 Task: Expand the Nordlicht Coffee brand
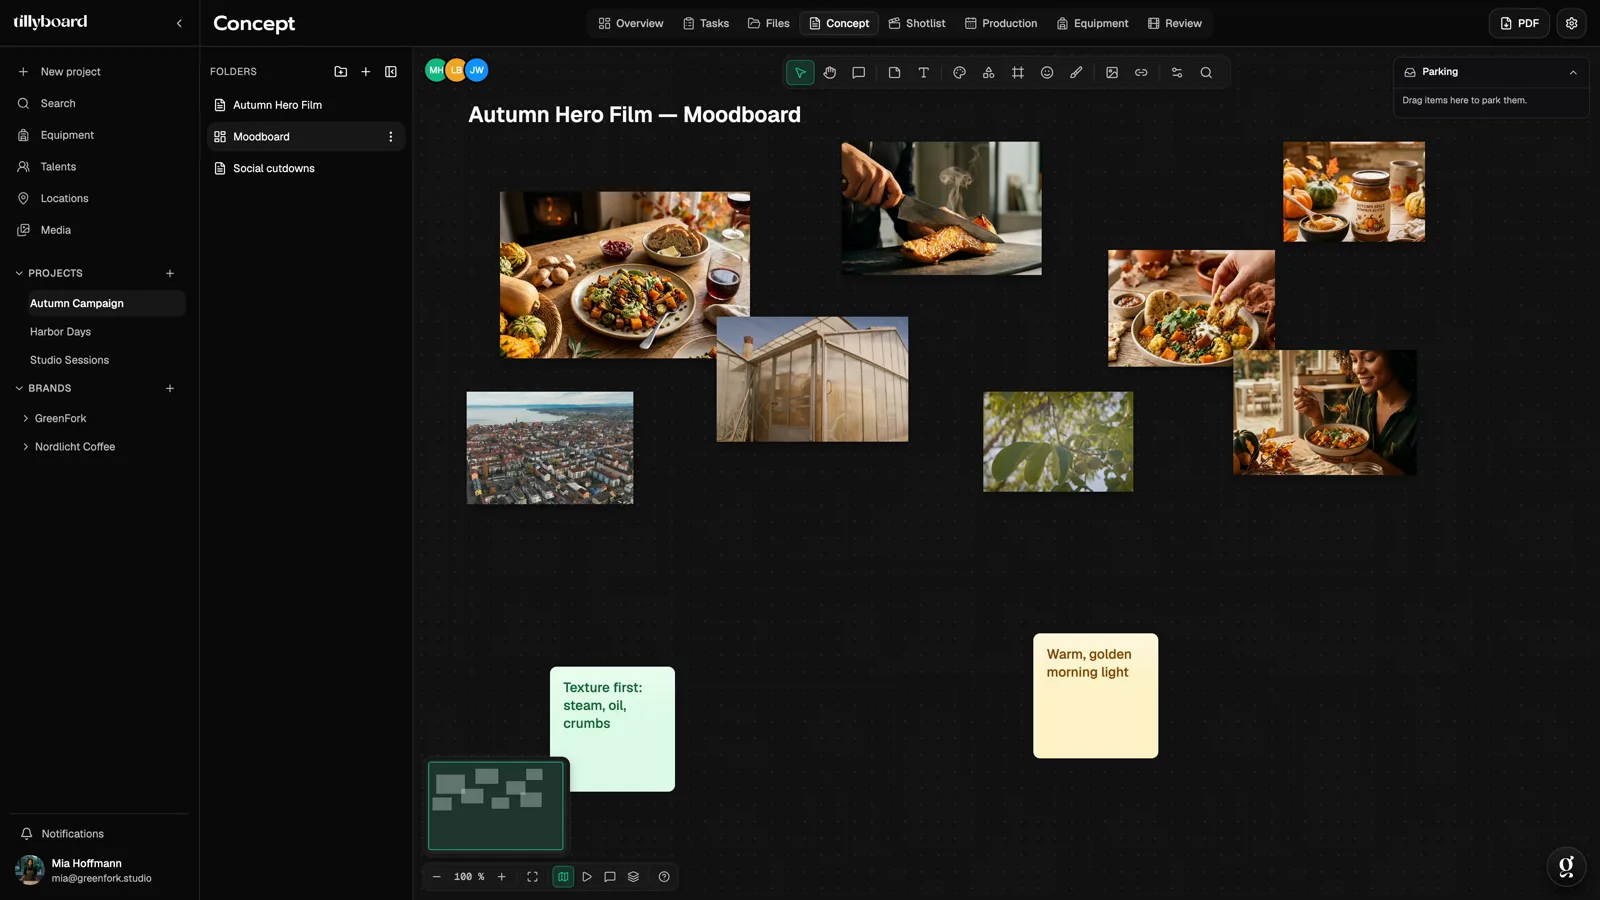(x=26, y=447)
